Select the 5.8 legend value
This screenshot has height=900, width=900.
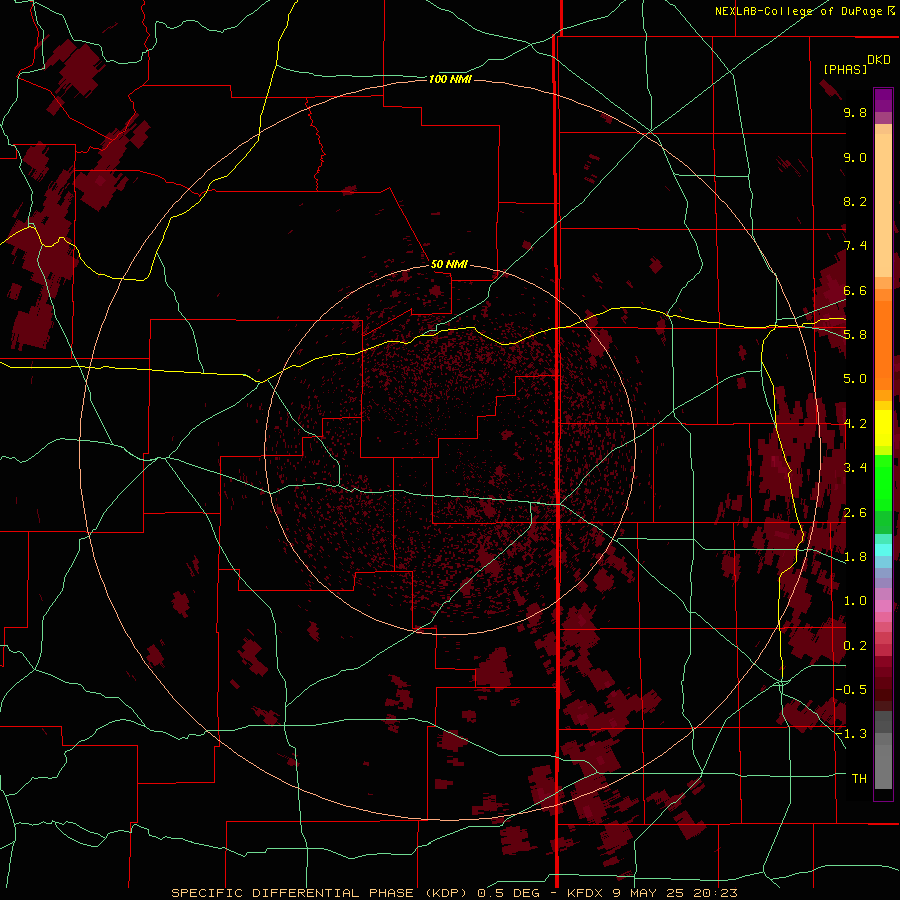[855, 335]
